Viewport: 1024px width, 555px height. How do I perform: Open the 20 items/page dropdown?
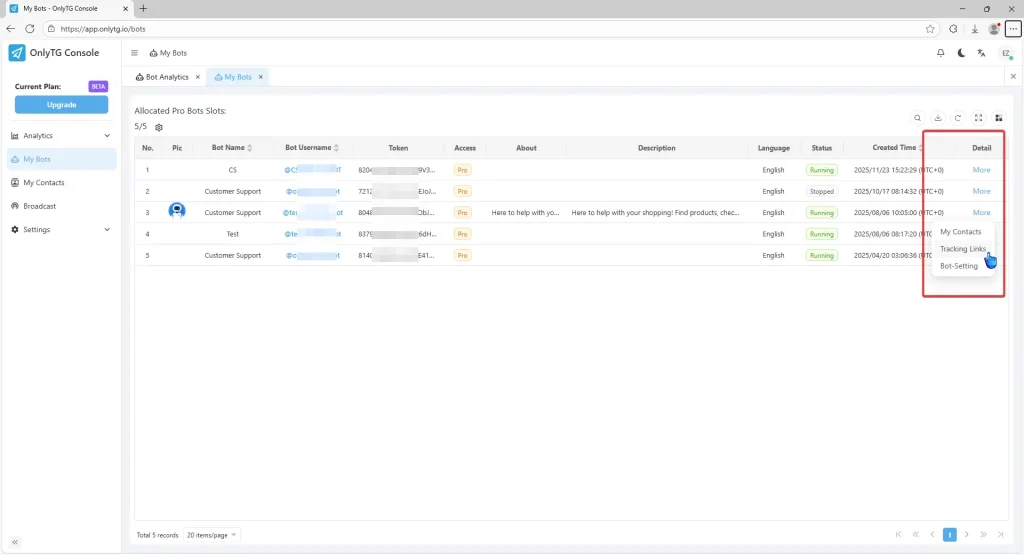[212, 535]
